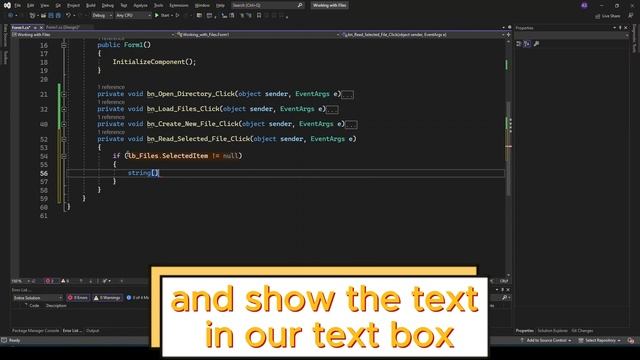Switch to the Output tab
640x360 pixels.
click(x=93, y=331)
